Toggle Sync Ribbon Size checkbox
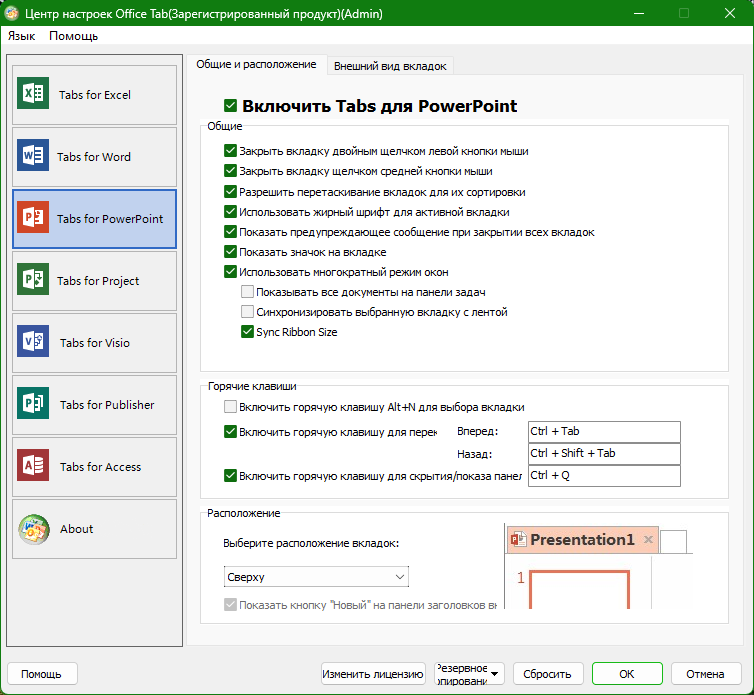This screenshot has width=754, height=695. click(x=247, y=332)
